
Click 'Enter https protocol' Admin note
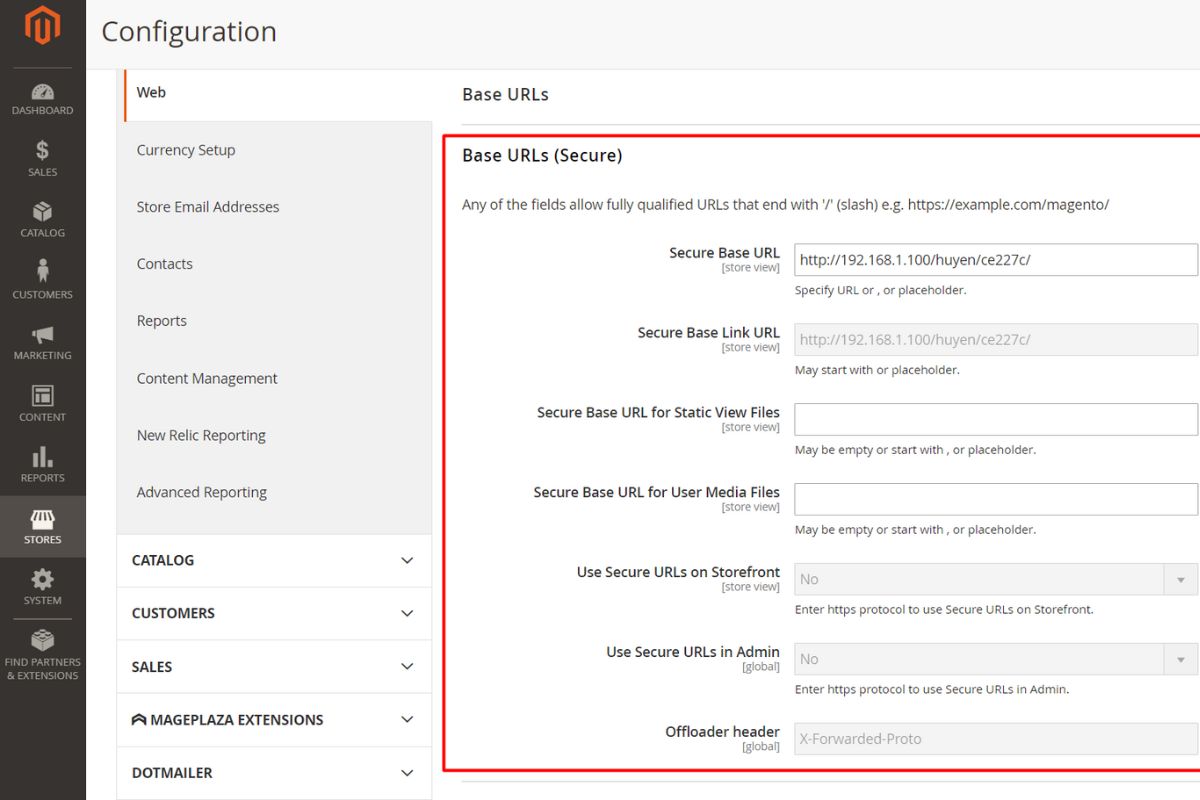click(932, 689)
